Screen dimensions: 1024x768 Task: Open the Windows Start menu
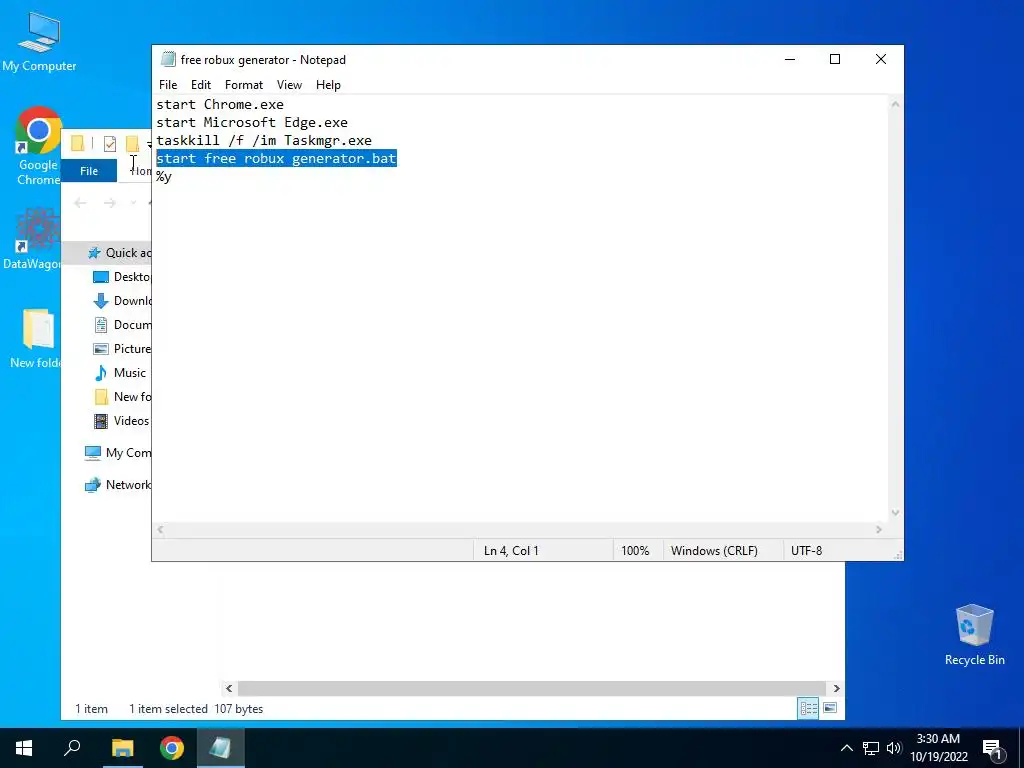coord(24,748)
